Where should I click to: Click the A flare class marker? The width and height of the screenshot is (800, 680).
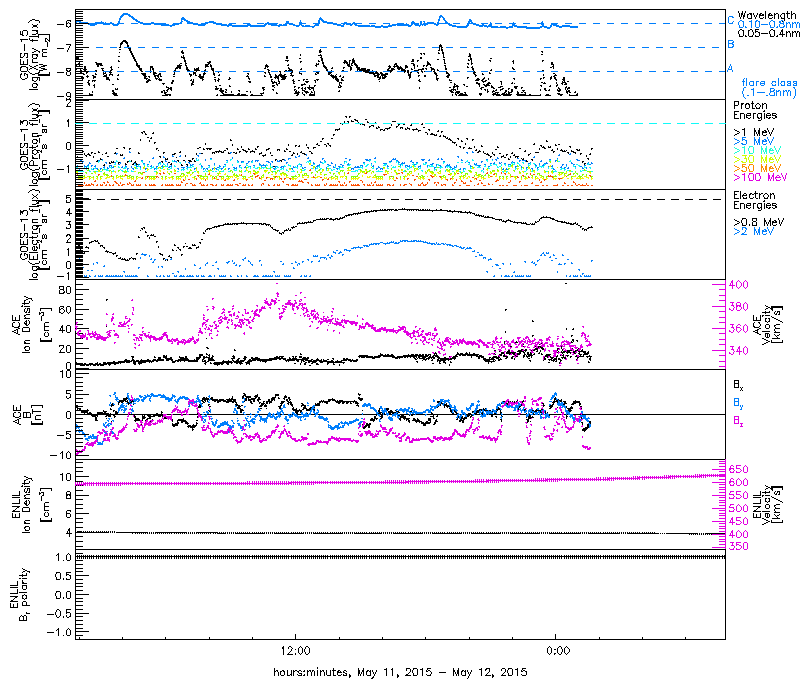click(730, 68)
